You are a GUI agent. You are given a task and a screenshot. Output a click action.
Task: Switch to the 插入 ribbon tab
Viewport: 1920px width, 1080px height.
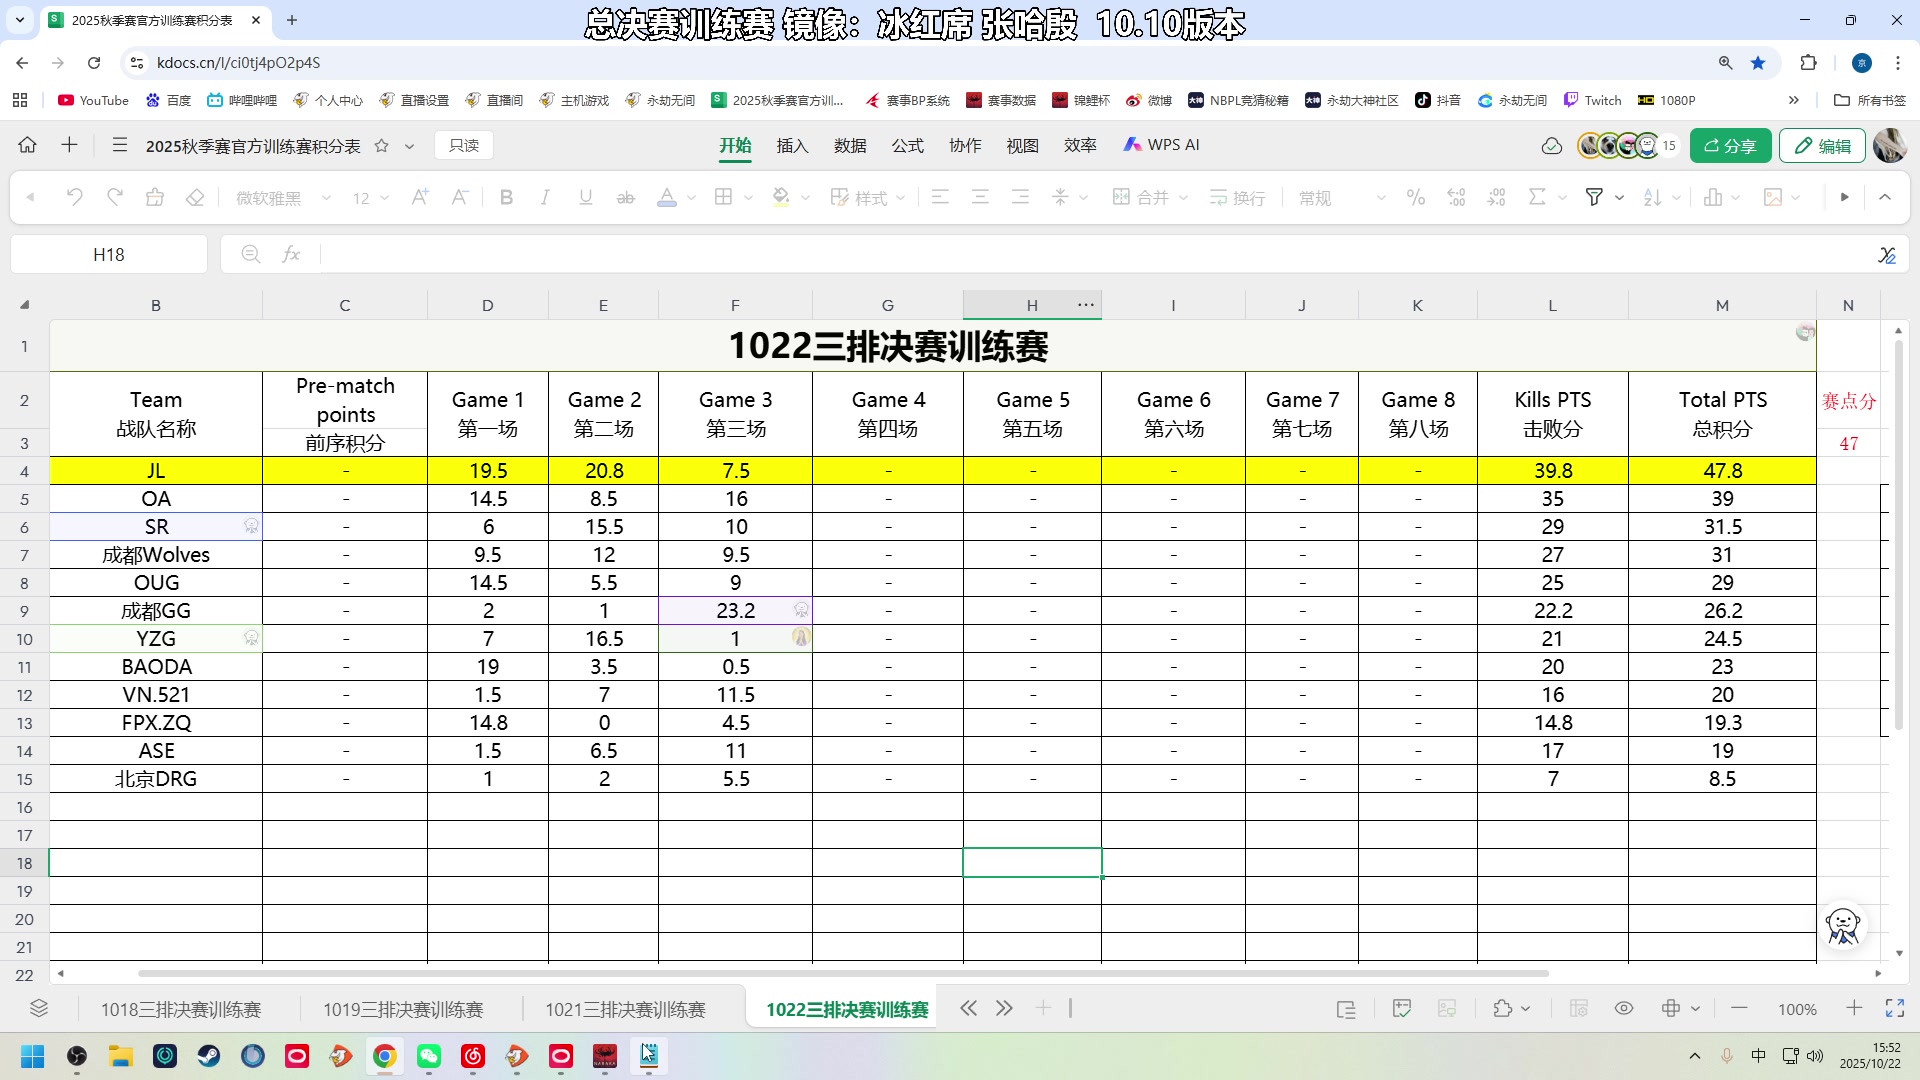pos(791,145)
